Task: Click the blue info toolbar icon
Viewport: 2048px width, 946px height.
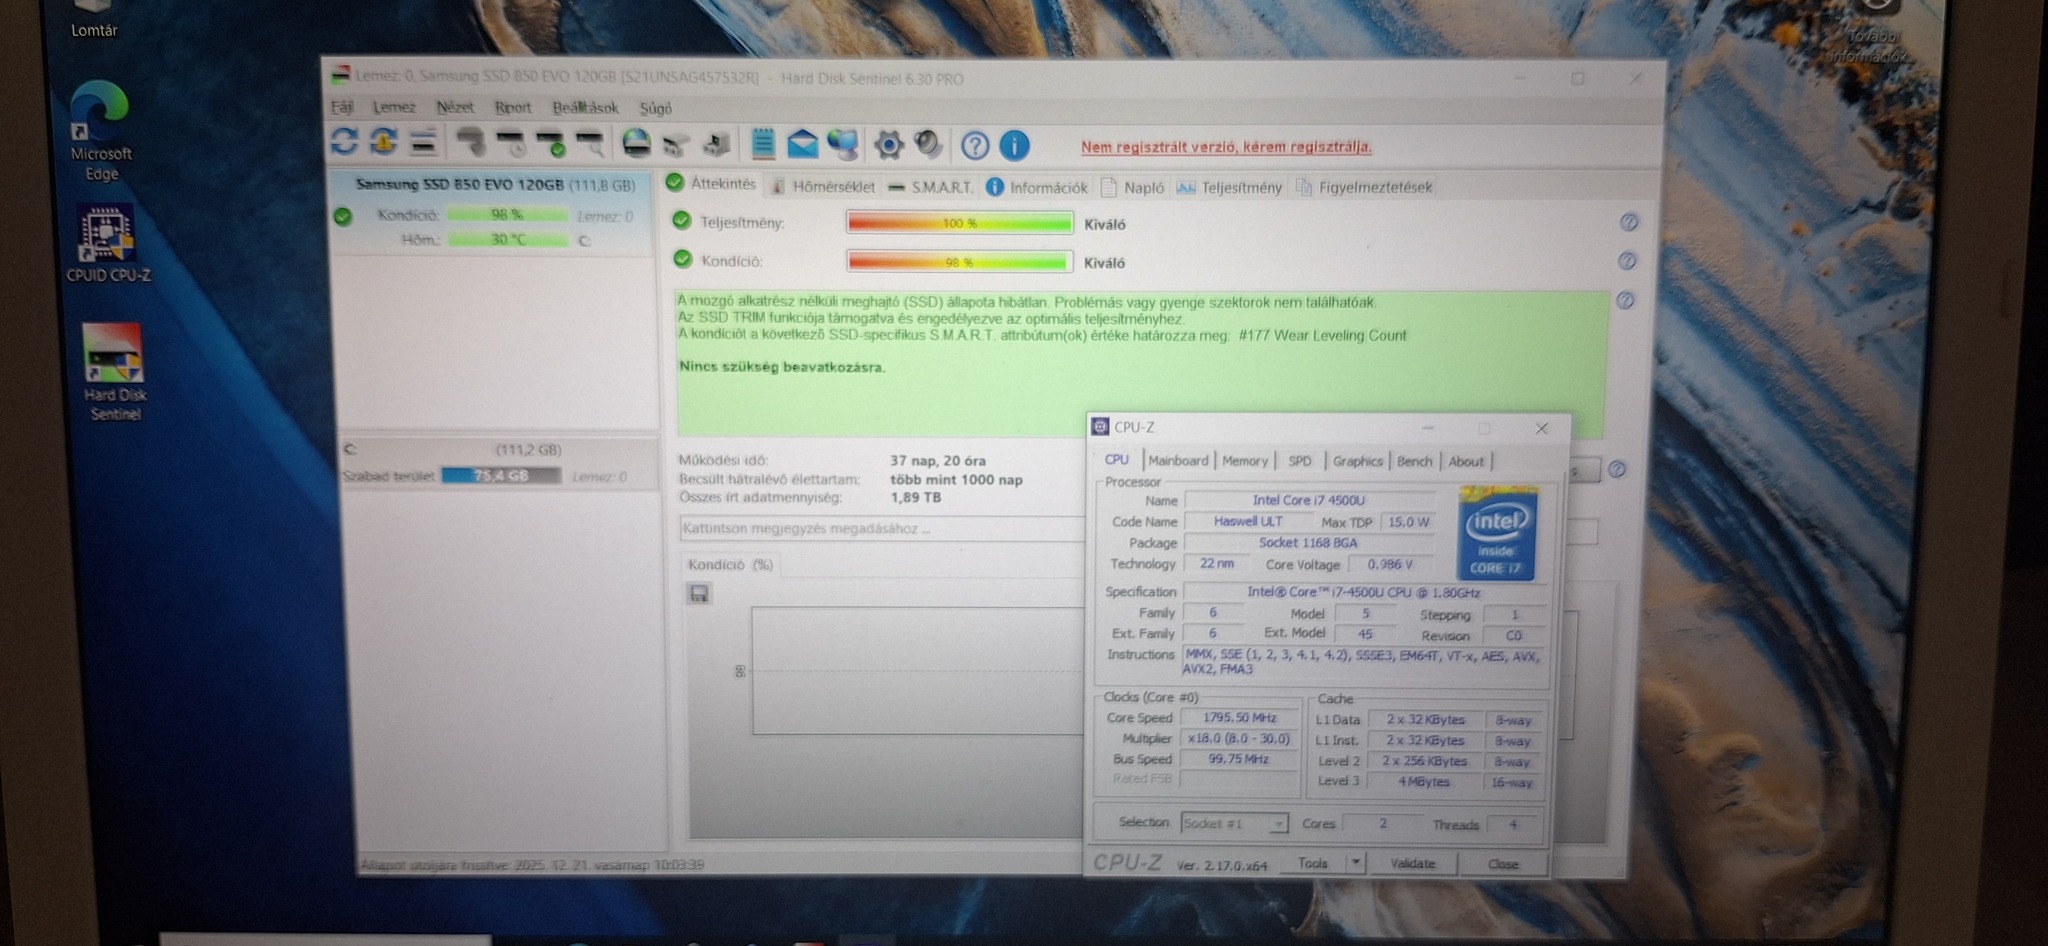Action: pos(1014,146)
